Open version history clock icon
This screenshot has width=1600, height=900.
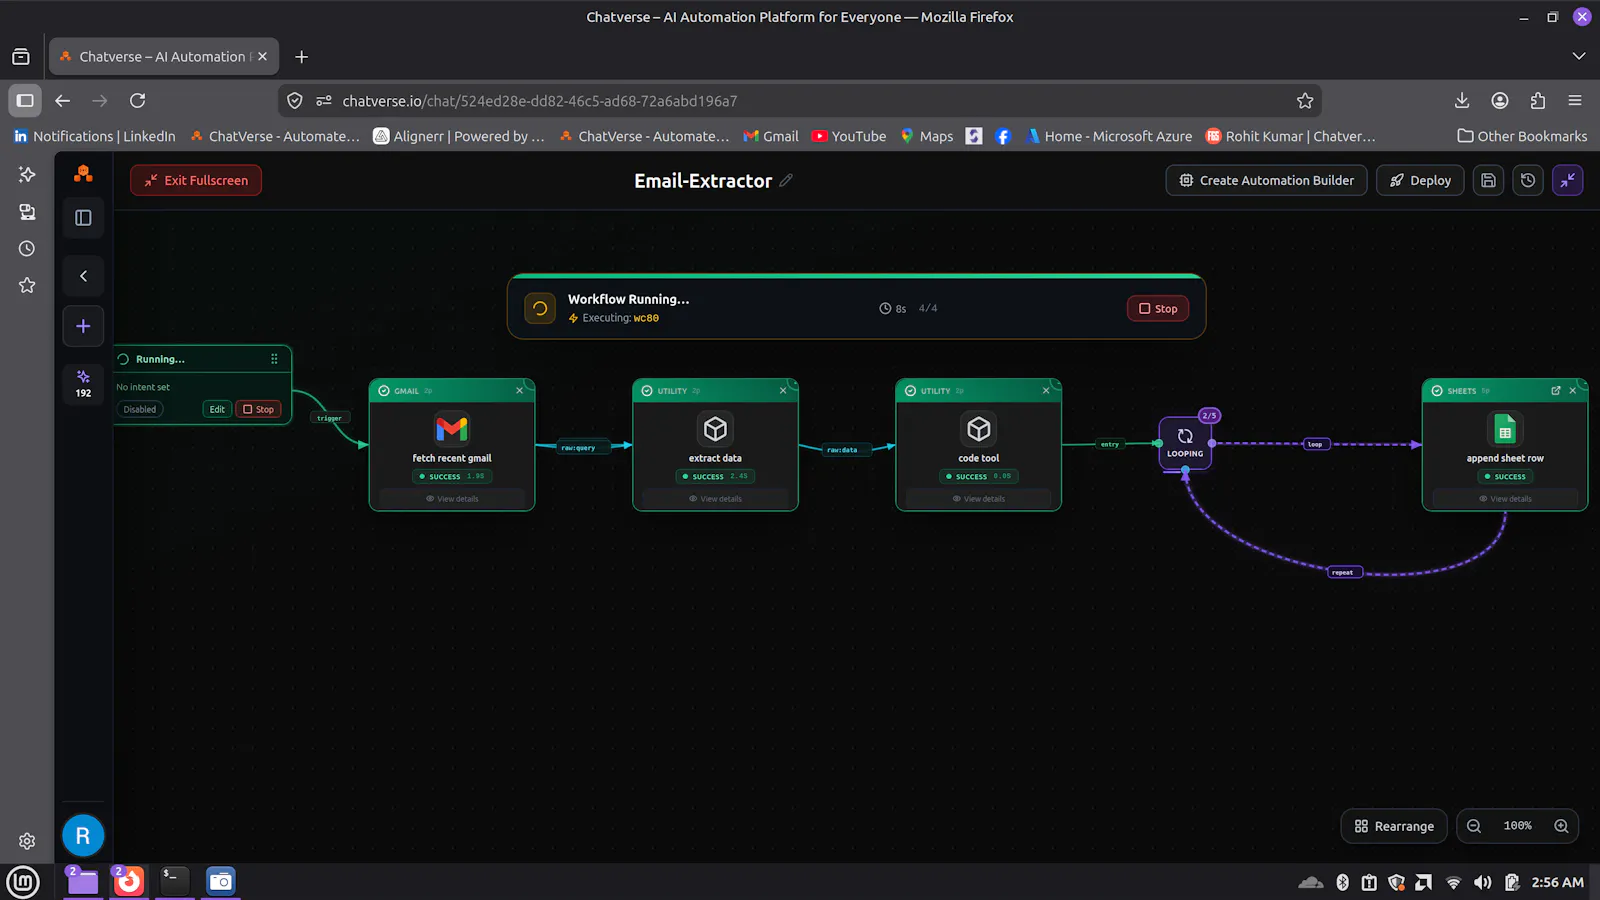[x=1528, y=180]
